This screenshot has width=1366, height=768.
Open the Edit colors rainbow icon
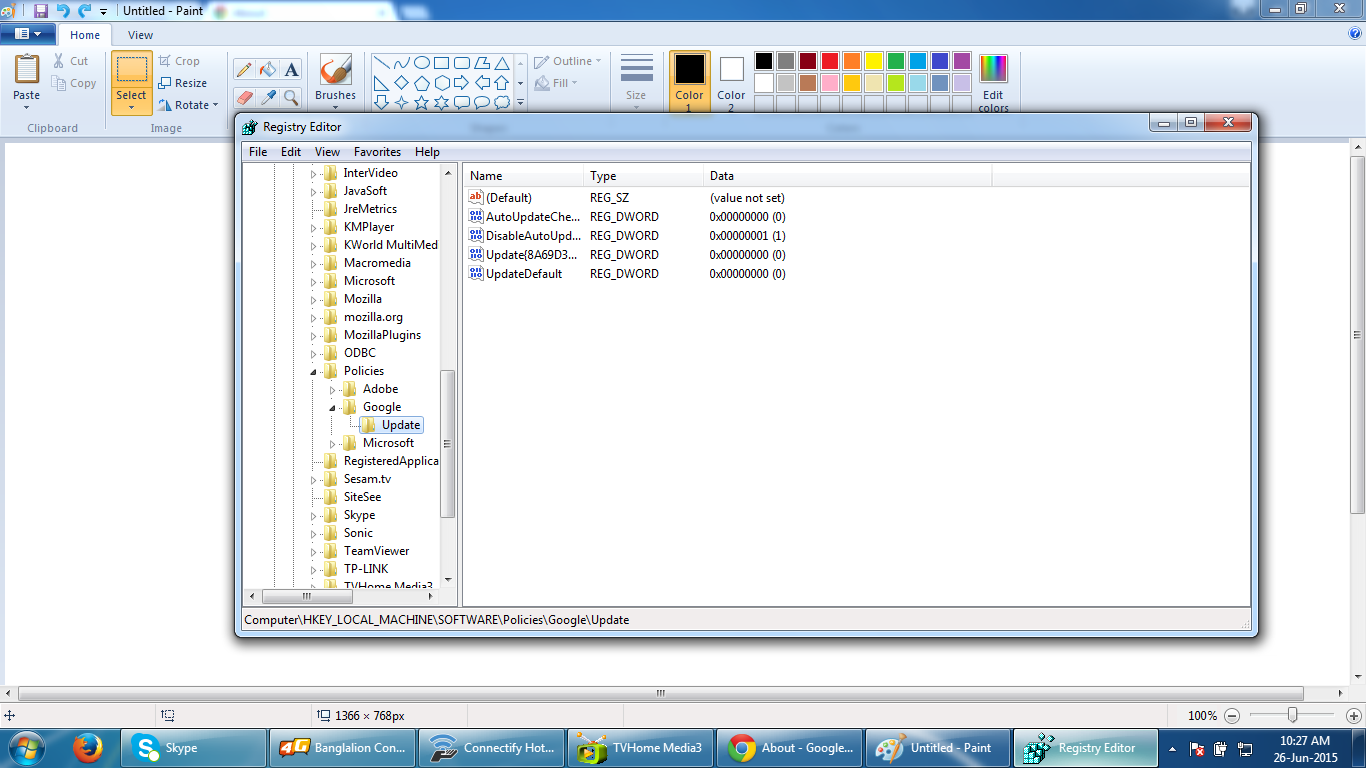(993, 83)
